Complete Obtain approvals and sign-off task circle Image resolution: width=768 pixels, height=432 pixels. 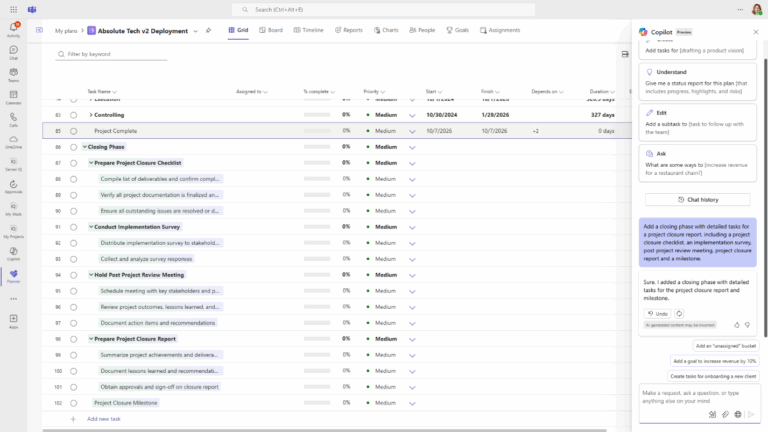point(73,387)
